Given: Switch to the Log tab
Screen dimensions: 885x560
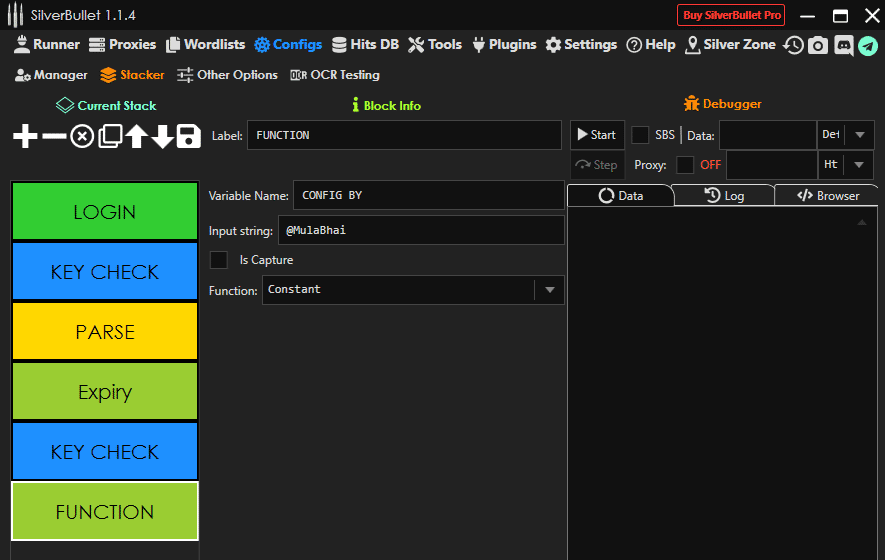Looking at the screenshot, I should 724,196.
